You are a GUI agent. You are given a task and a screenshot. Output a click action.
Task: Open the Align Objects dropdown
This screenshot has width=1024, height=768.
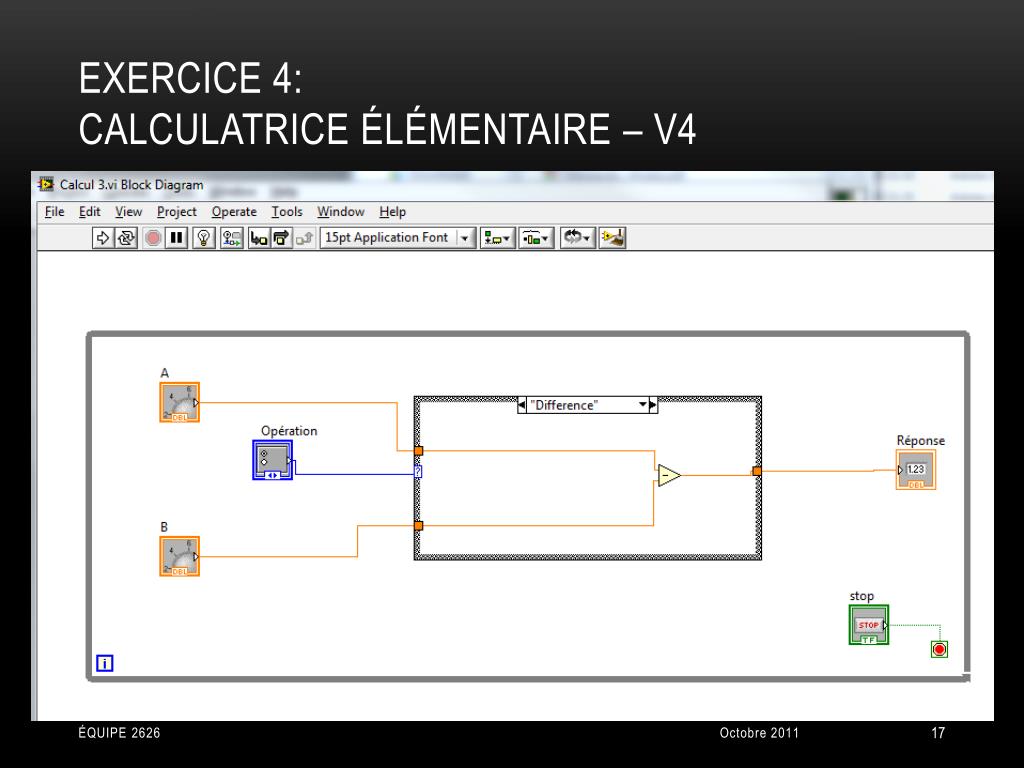click(497, 238)
